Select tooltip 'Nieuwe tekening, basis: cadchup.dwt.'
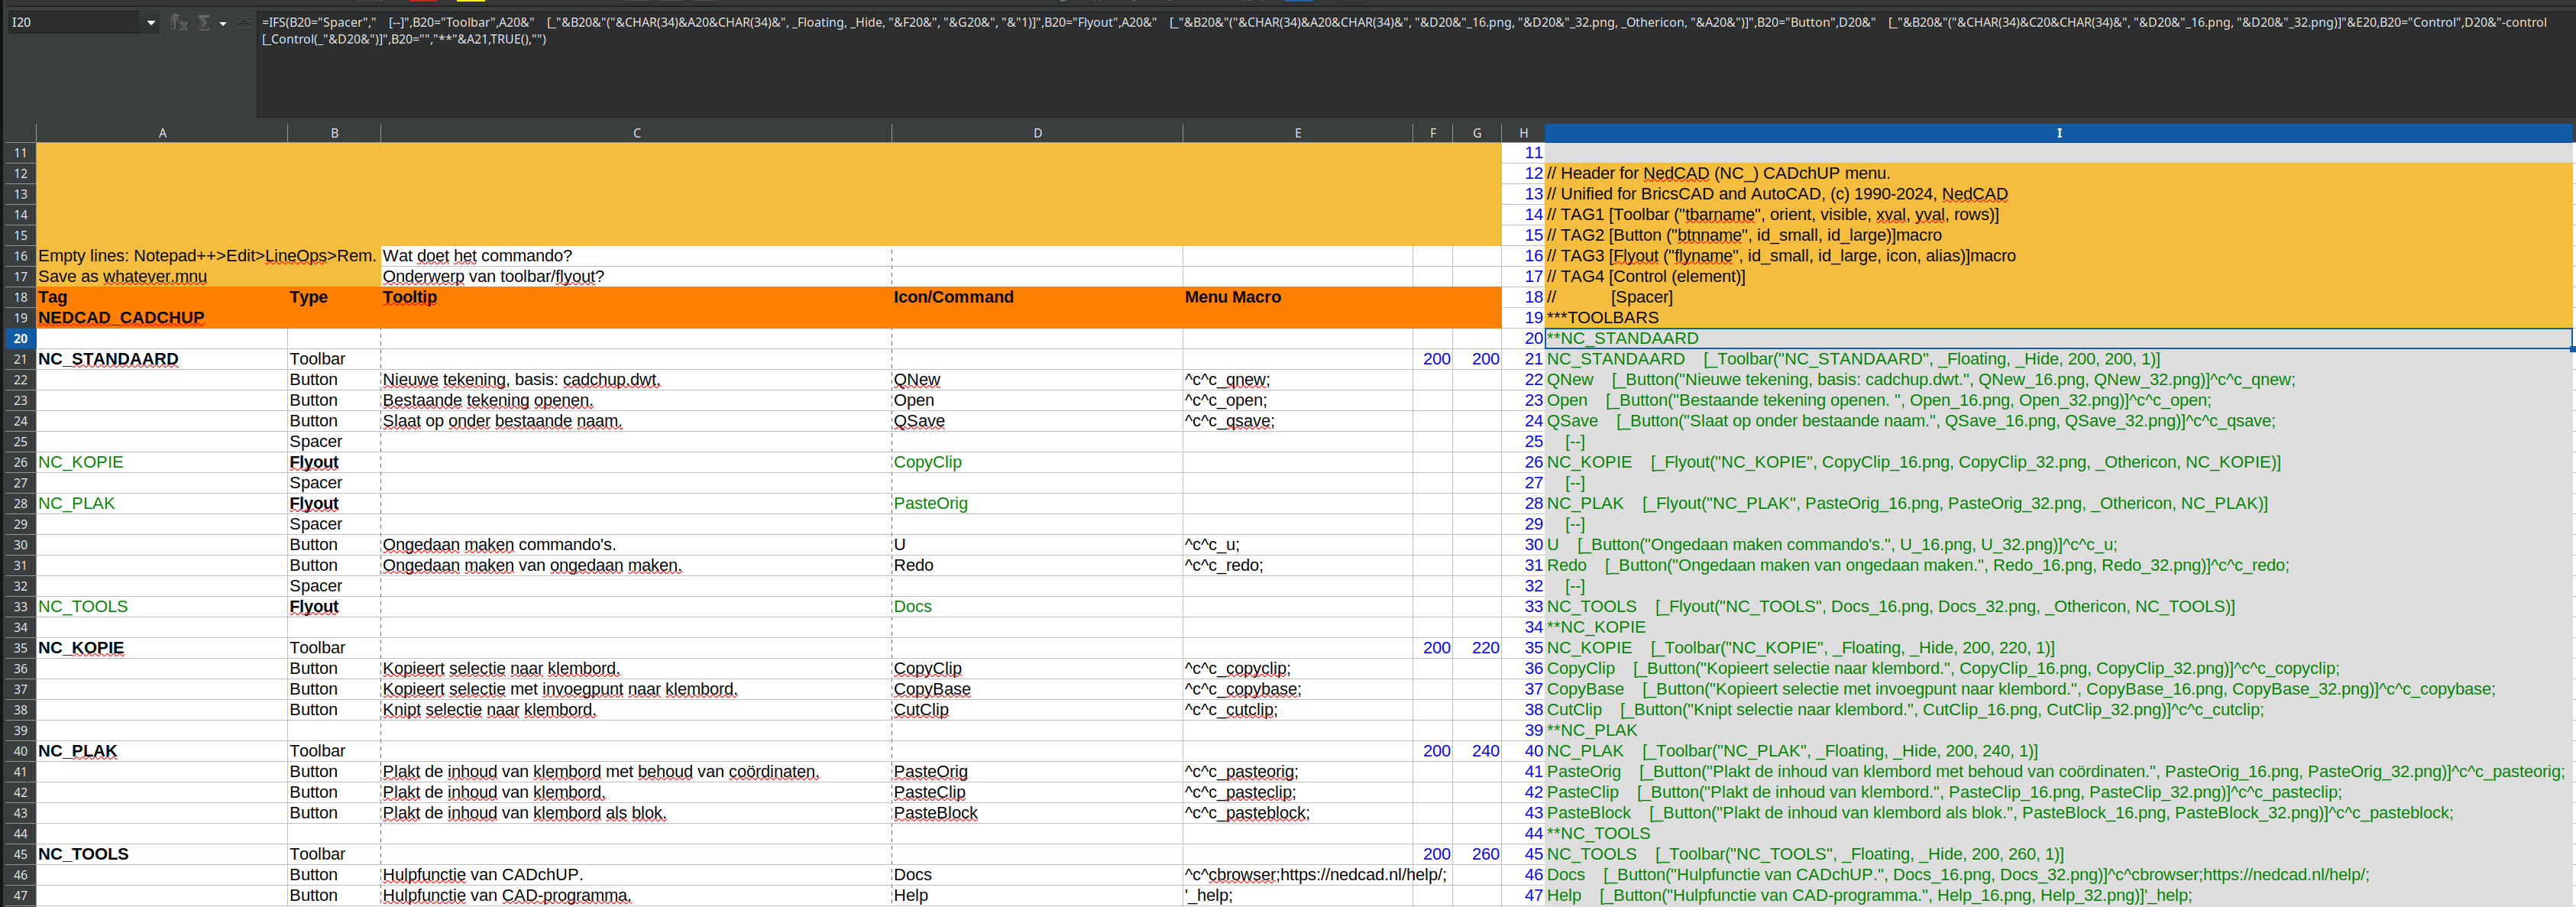This screenshot has width=2576, height=907. (x=636, y=380)
